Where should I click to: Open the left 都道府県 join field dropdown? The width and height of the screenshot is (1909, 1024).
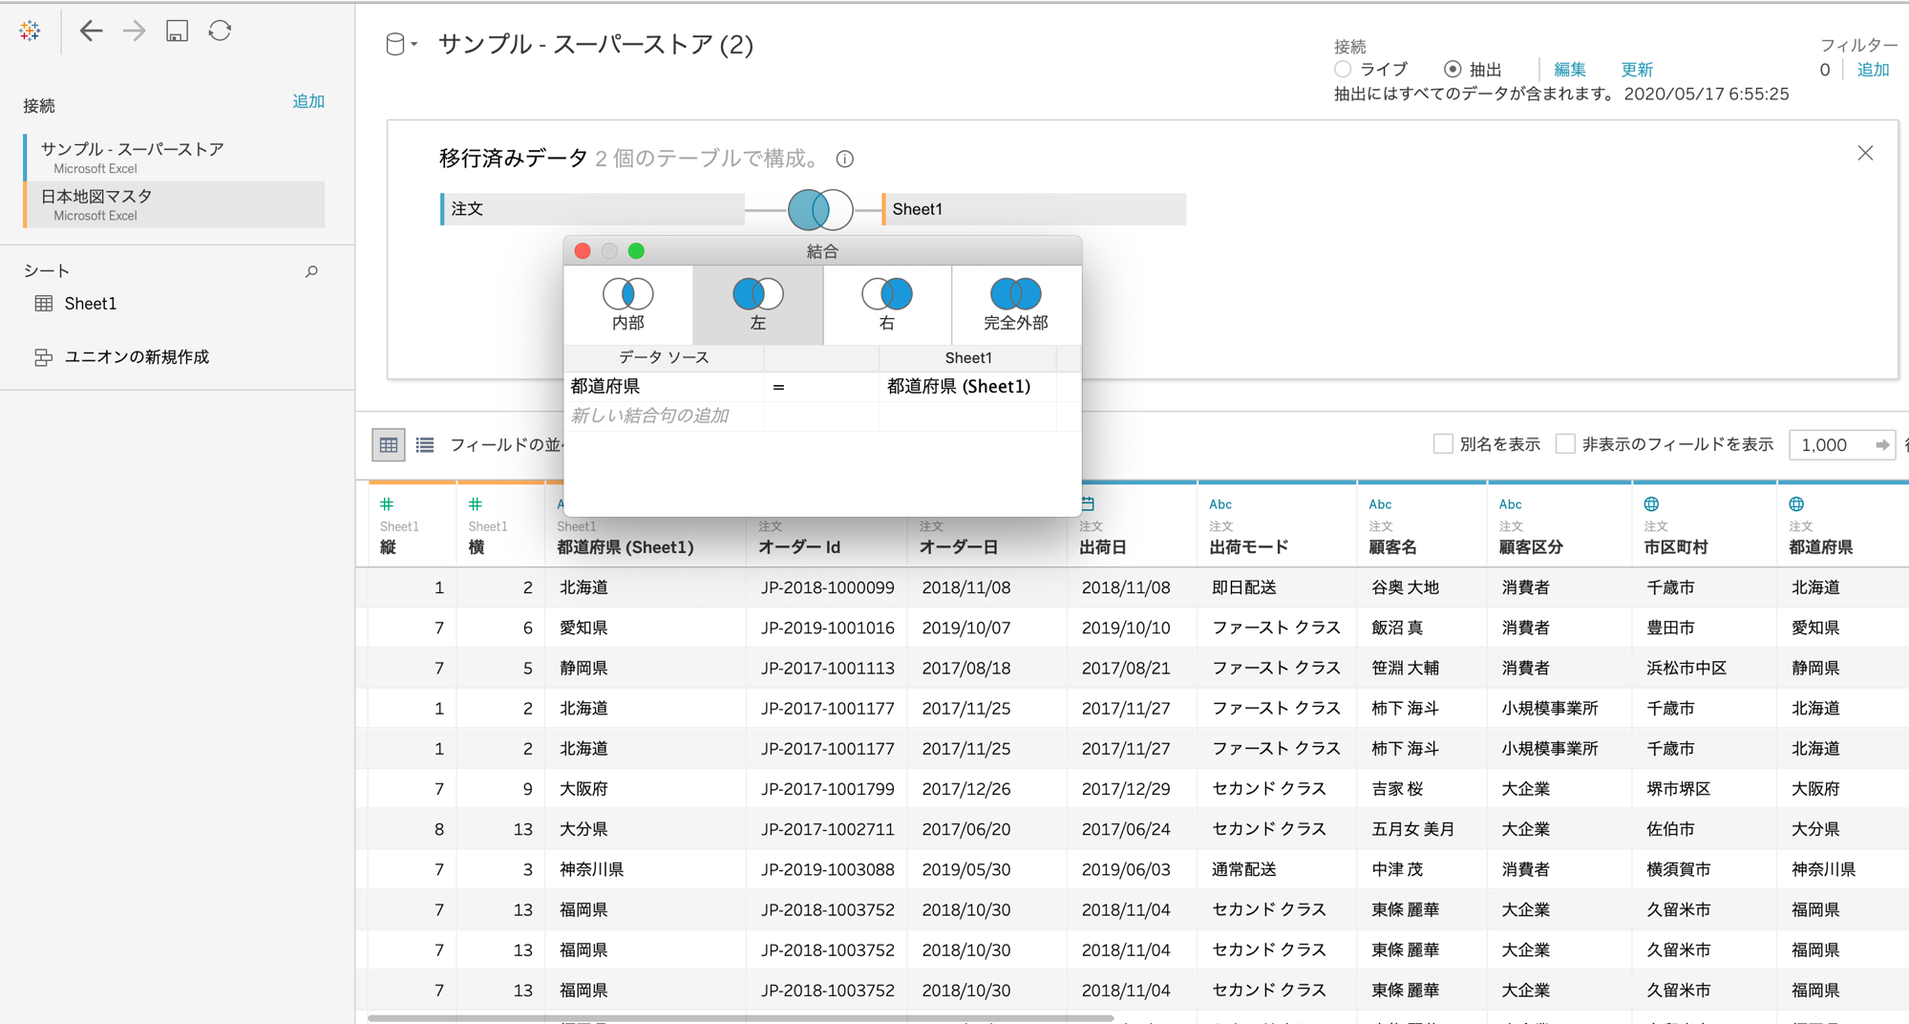[x=664, y=387]
